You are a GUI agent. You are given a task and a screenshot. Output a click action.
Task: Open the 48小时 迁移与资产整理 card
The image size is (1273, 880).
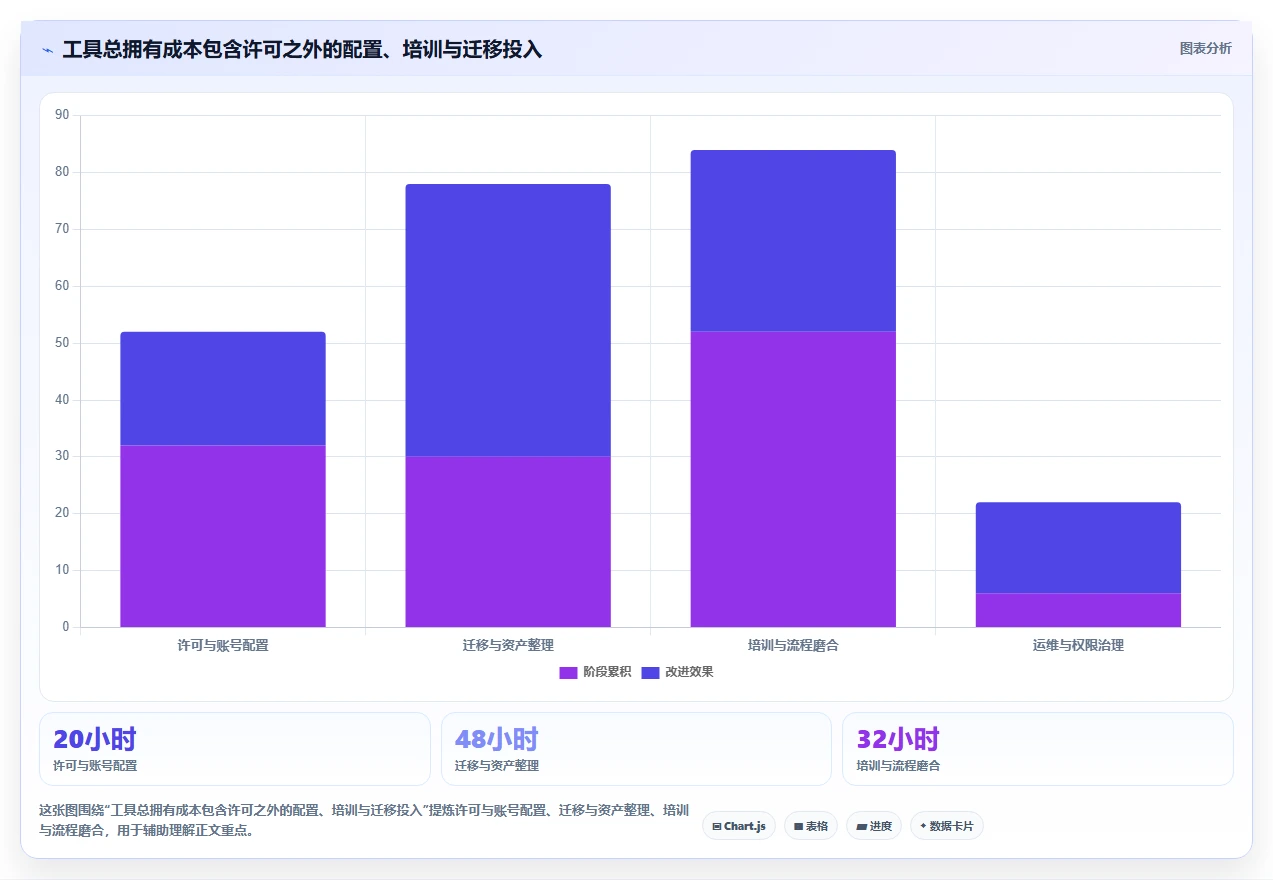click(636, 749)
